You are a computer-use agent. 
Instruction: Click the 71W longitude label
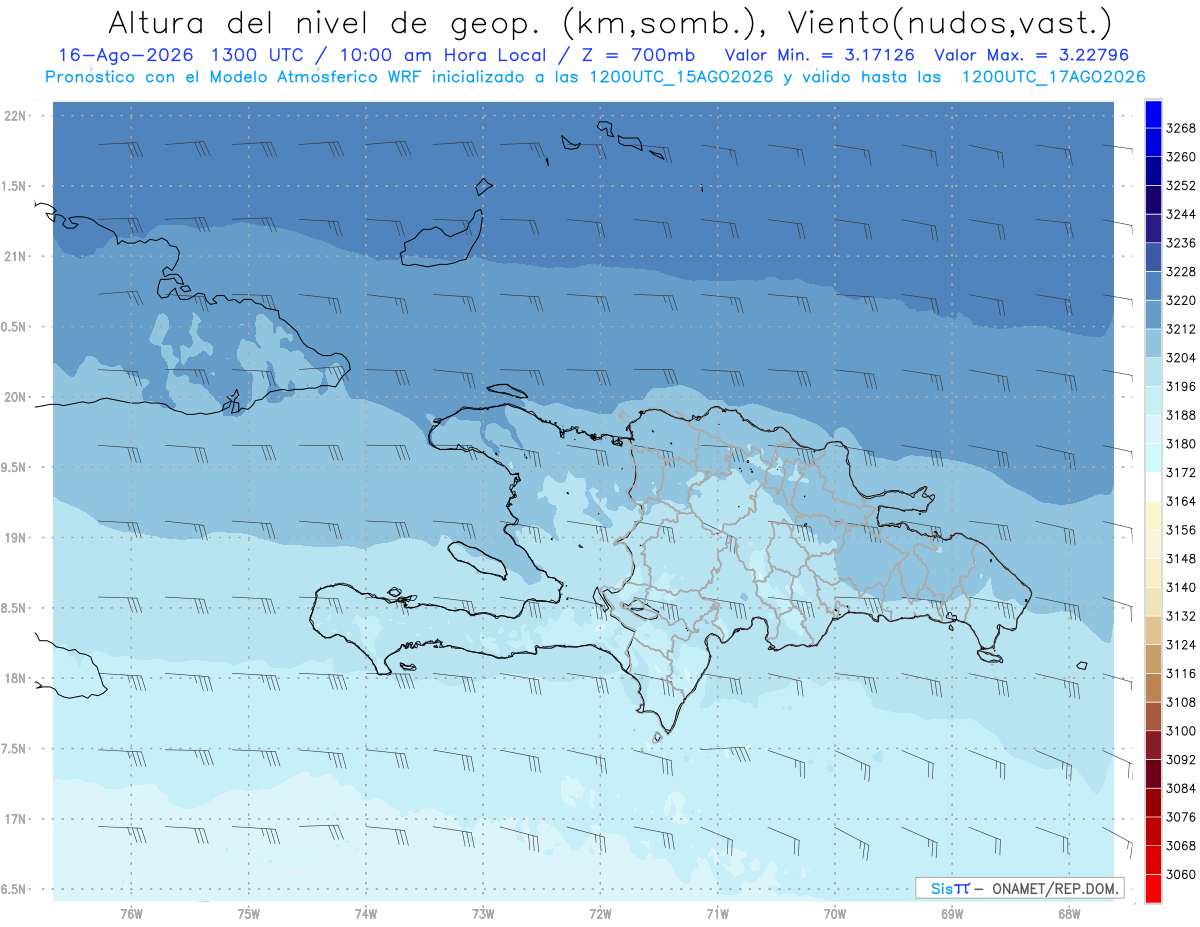pyautogui.click(x=717, y=914)
